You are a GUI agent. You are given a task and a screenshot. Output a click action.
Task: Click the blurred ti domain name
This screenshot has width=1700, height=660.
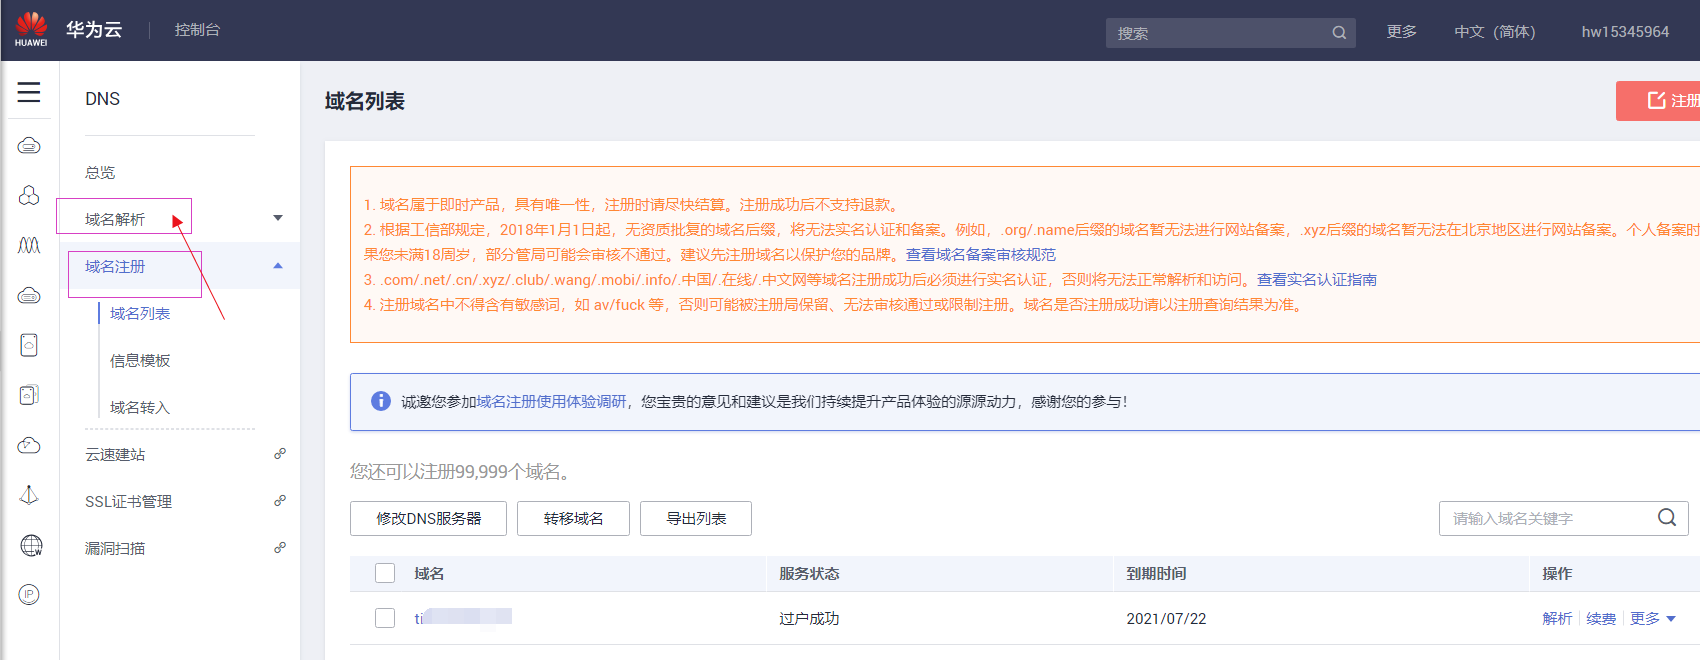coord(463,618)
